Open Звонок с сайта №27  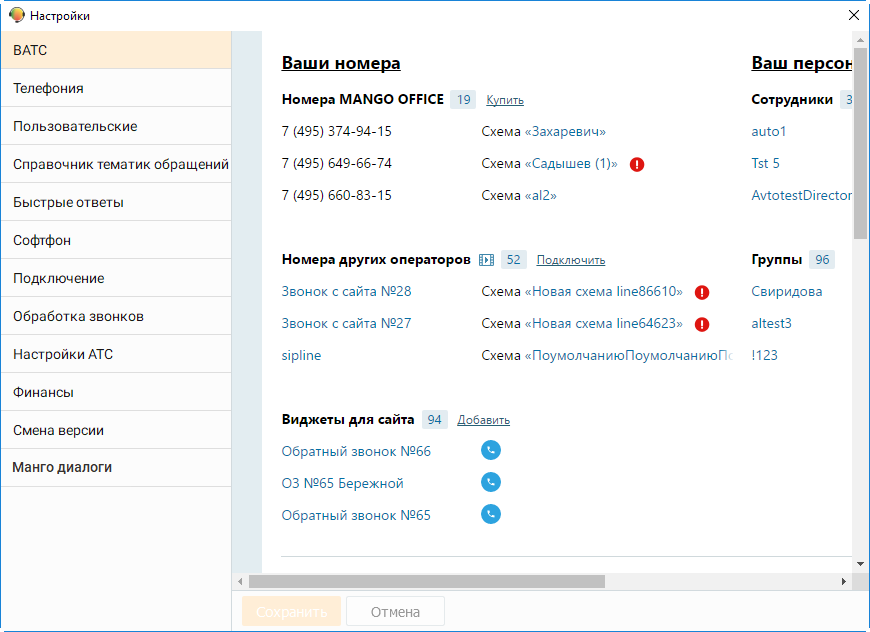pyautogui.click(x=346, y=323)
